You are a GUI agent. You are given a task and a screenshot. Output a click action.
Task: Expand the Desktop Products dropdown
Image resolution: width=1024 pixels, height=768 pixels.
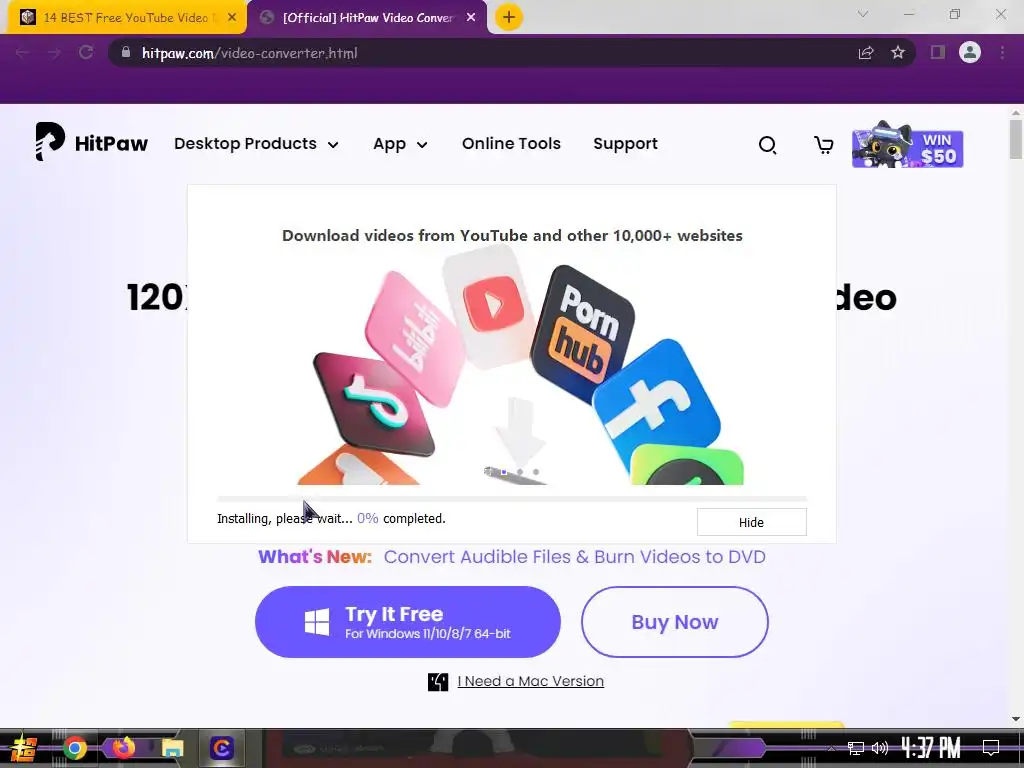[x=256, y=144]
